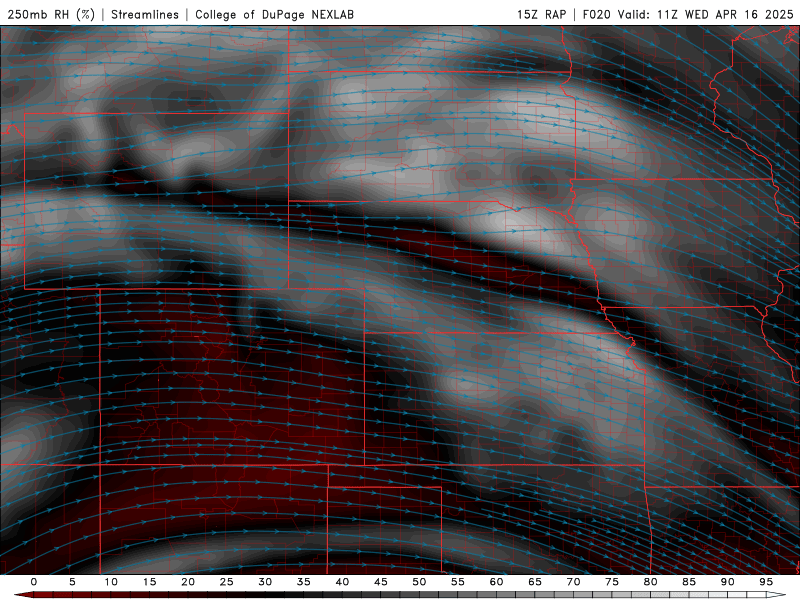Click the colorbar label "90"
Viewport: 800px width, 600px height.
coord(727,582)
